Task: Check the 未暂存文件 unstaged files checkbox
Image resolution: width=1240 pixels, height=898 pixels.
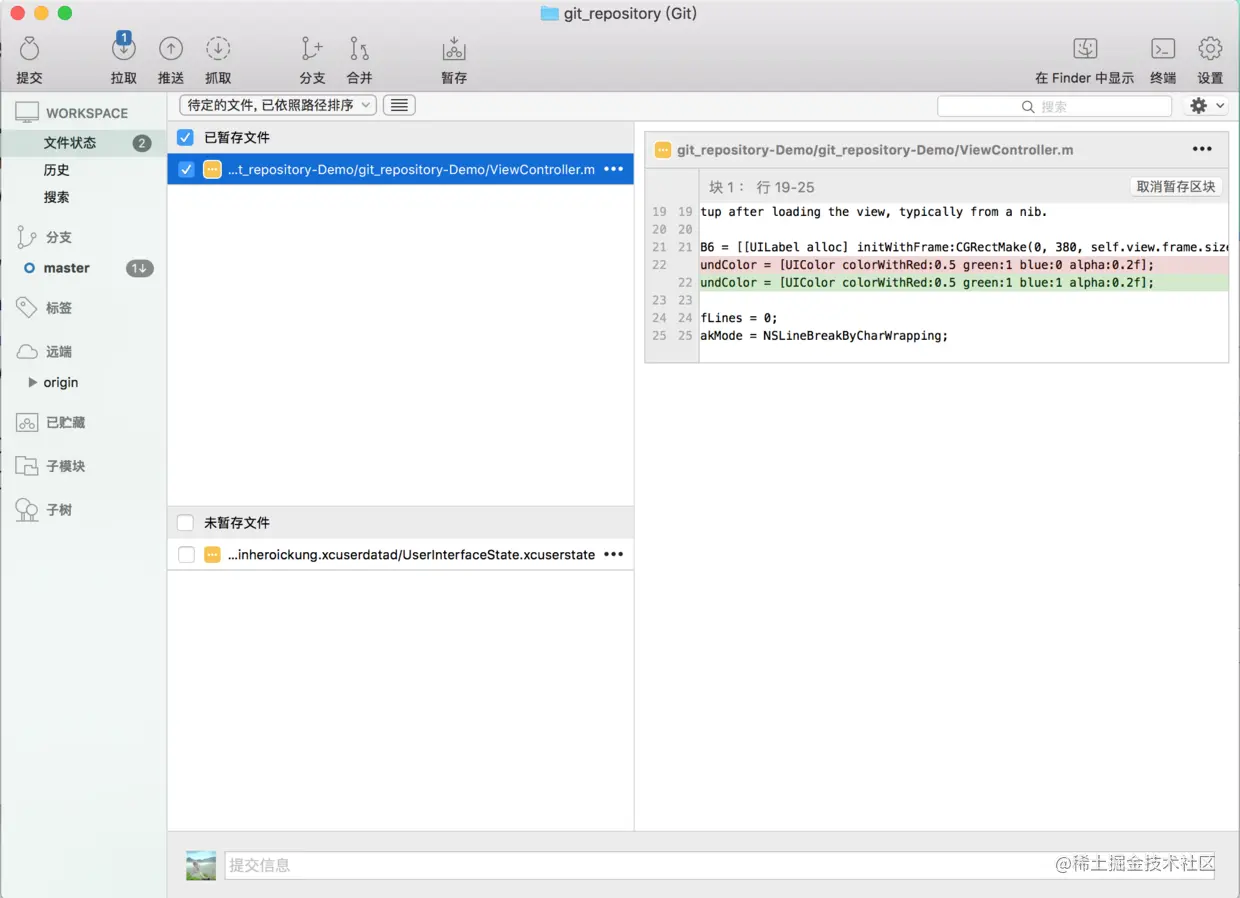Action: tap(185, 522)
